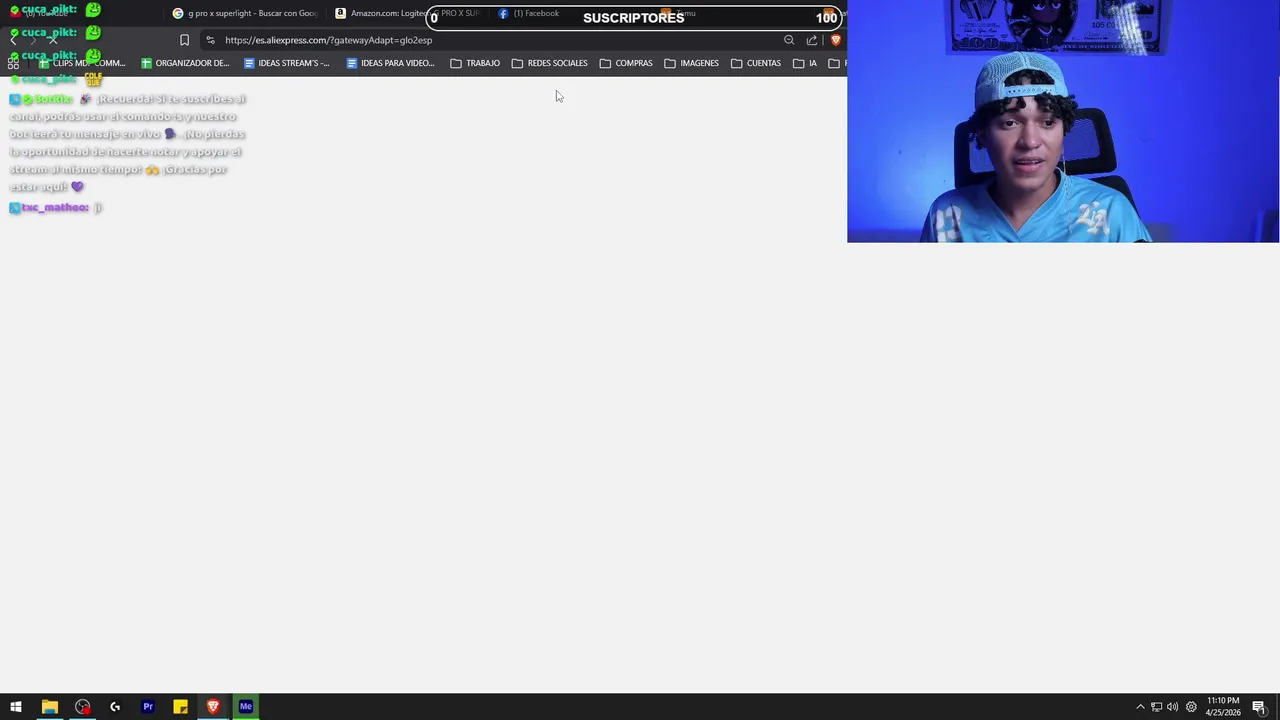
Task: Open the notification center icon
Action: click(1259, 707)
